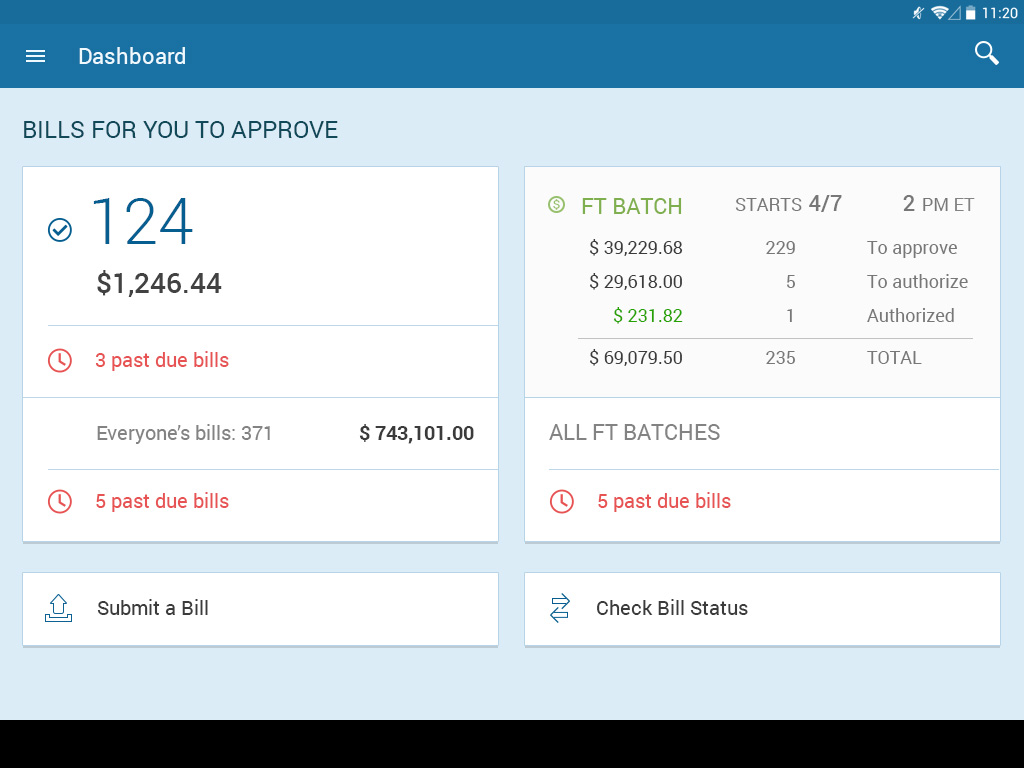Open Everyone's bills: 371 summary
Viewport: 1024px width, 768px height.
click(260, 433)
